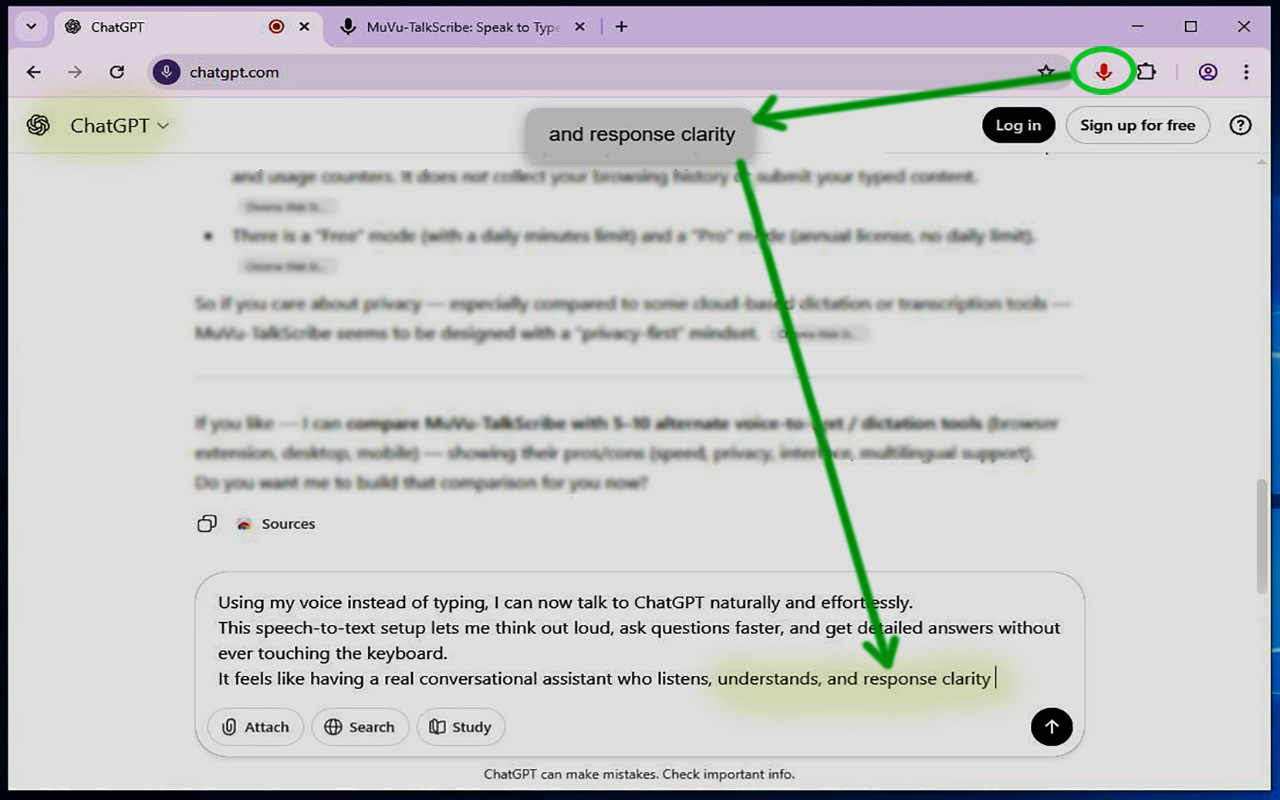The height and width of the screenshot is (800, 1280).
Task: Click inside the message text box
Action: click(x=640, y=640)
